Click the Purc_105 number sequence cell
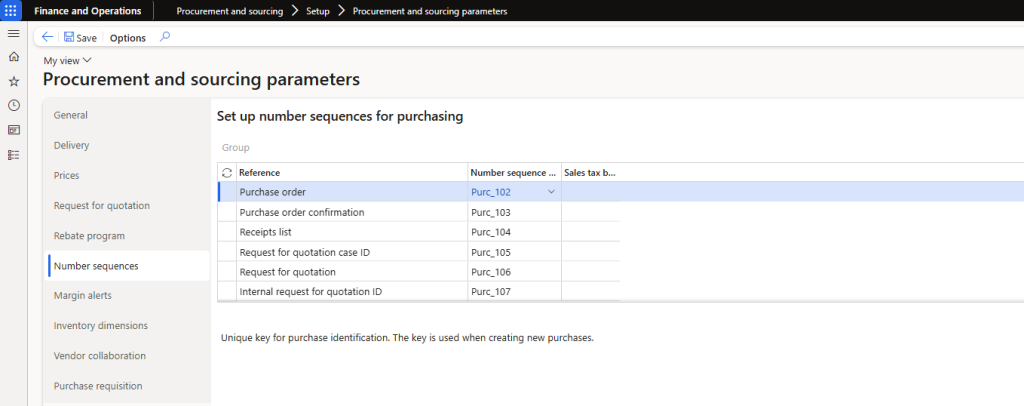The height and width of the screenshot is (406, 1024). pyautogui.click(x=491, y=252)
